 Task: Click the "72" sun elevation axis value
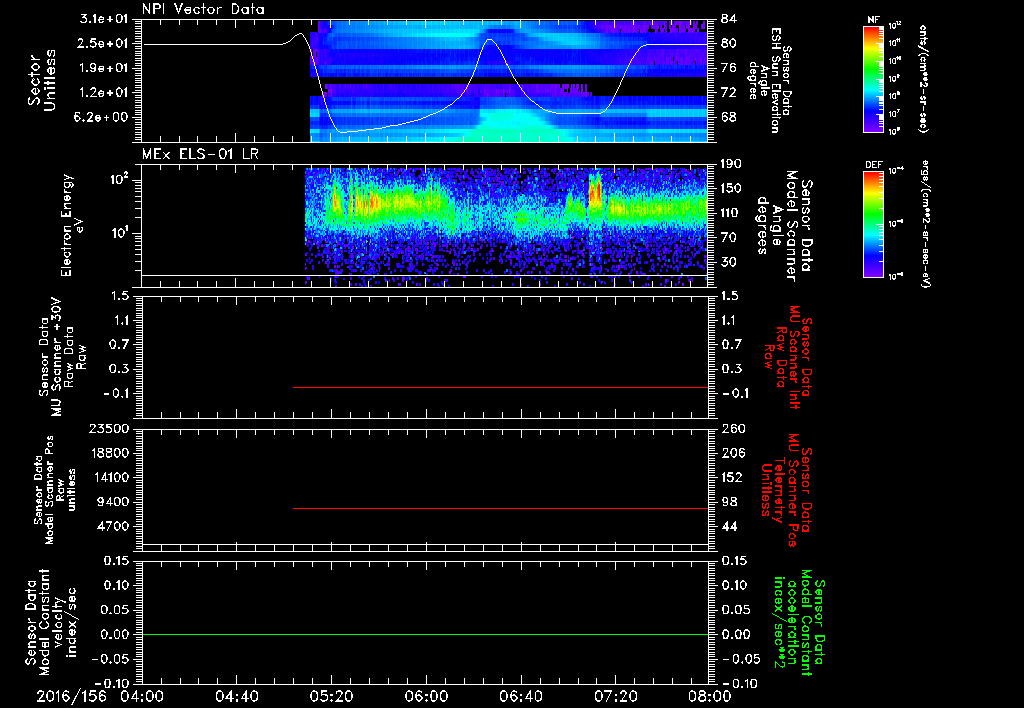click(729, 93)
